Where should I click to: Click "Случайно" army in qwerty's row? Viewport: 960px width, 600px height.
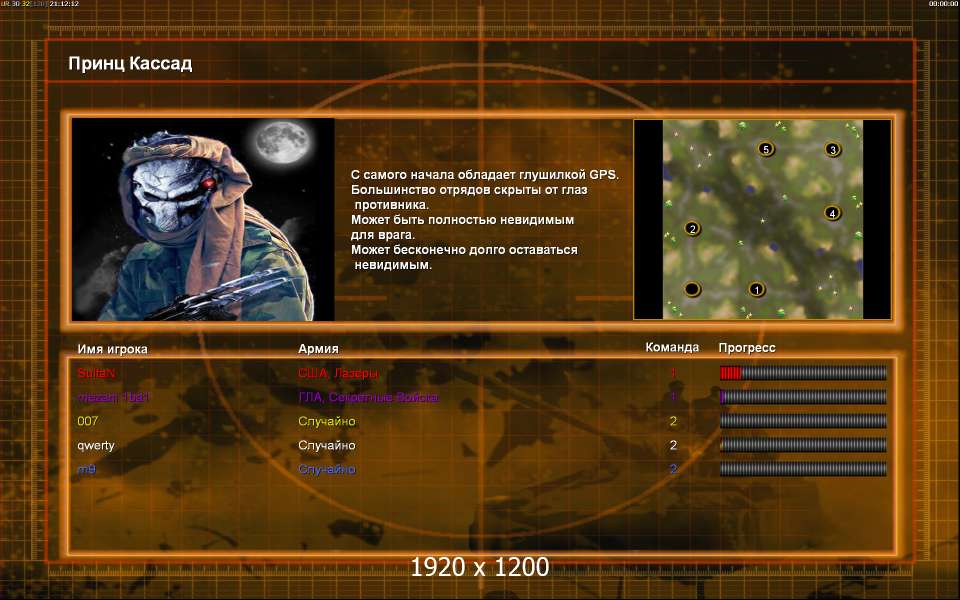tap(327, 445)
